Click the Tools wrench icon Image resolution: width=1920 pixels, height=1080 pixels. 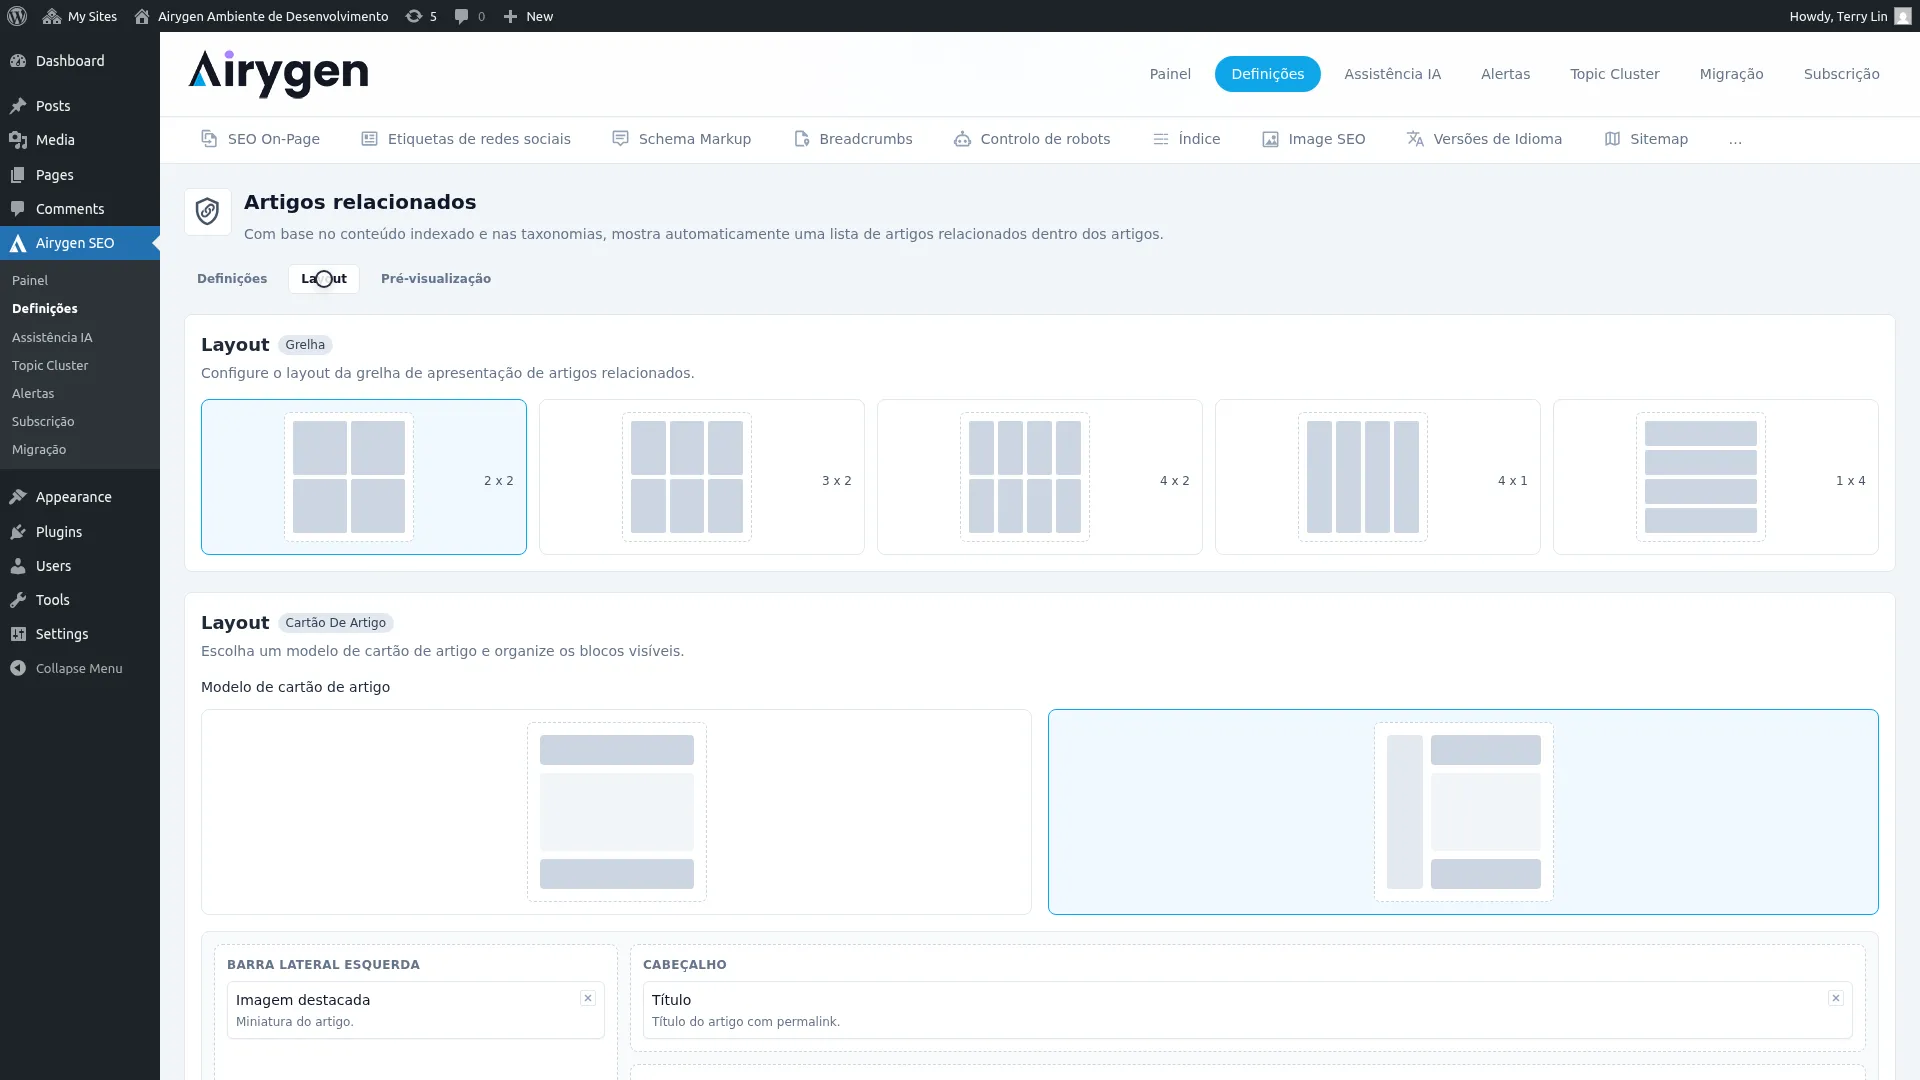click(18, 600)
